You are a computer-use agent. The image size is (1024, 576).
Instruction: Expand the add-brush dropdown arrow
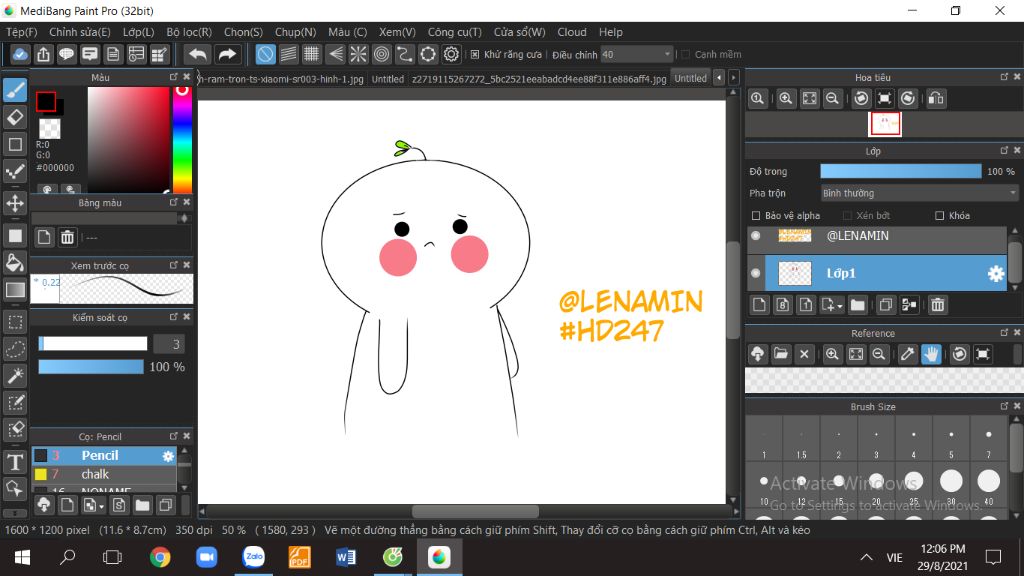[x=101, y=506]
